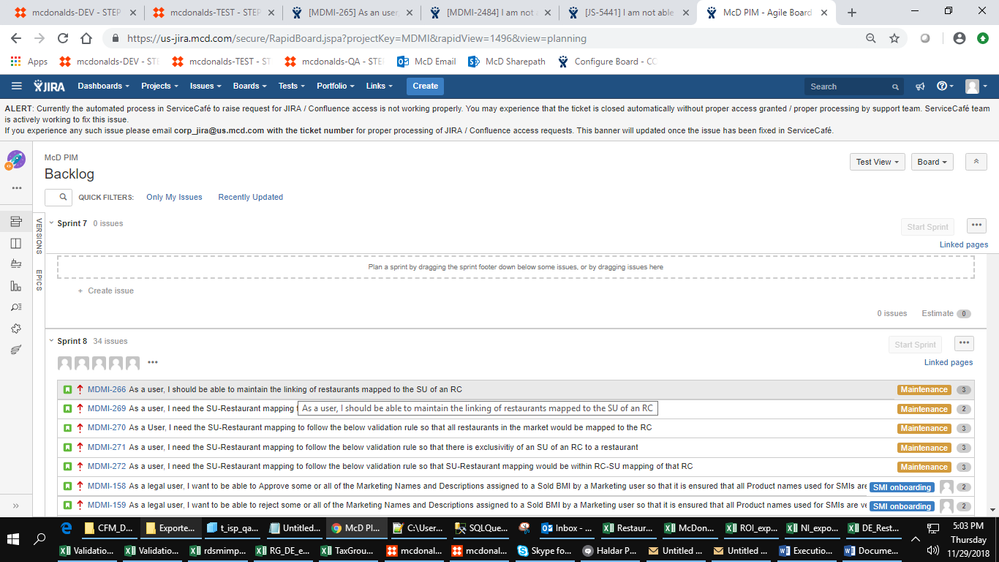Click the Create button
This screenshot has height=562, width=999.
425,86
